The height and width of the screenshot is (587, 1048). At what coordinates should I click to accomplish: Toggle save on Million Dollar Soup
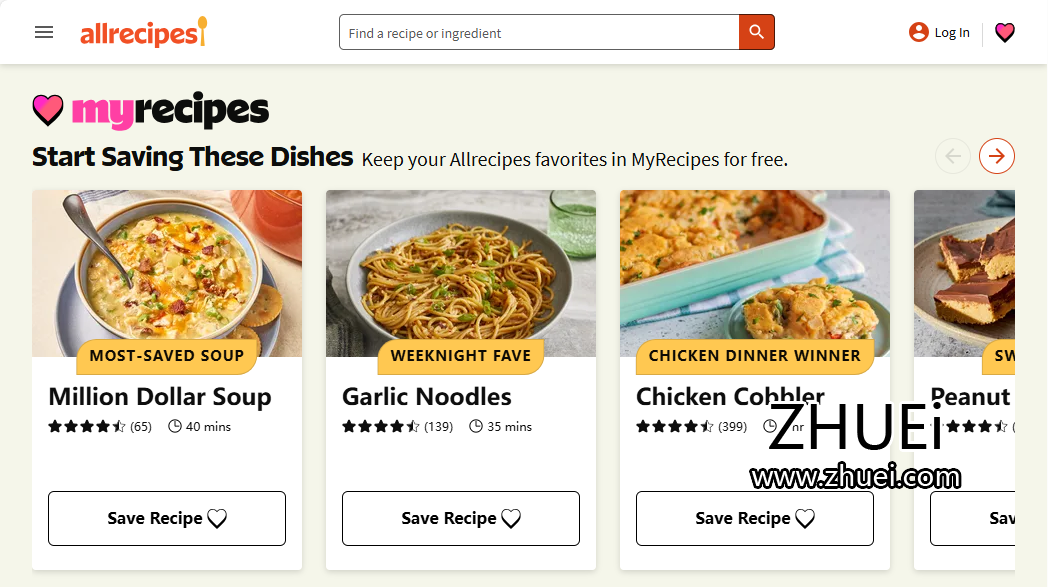(166, 518)
